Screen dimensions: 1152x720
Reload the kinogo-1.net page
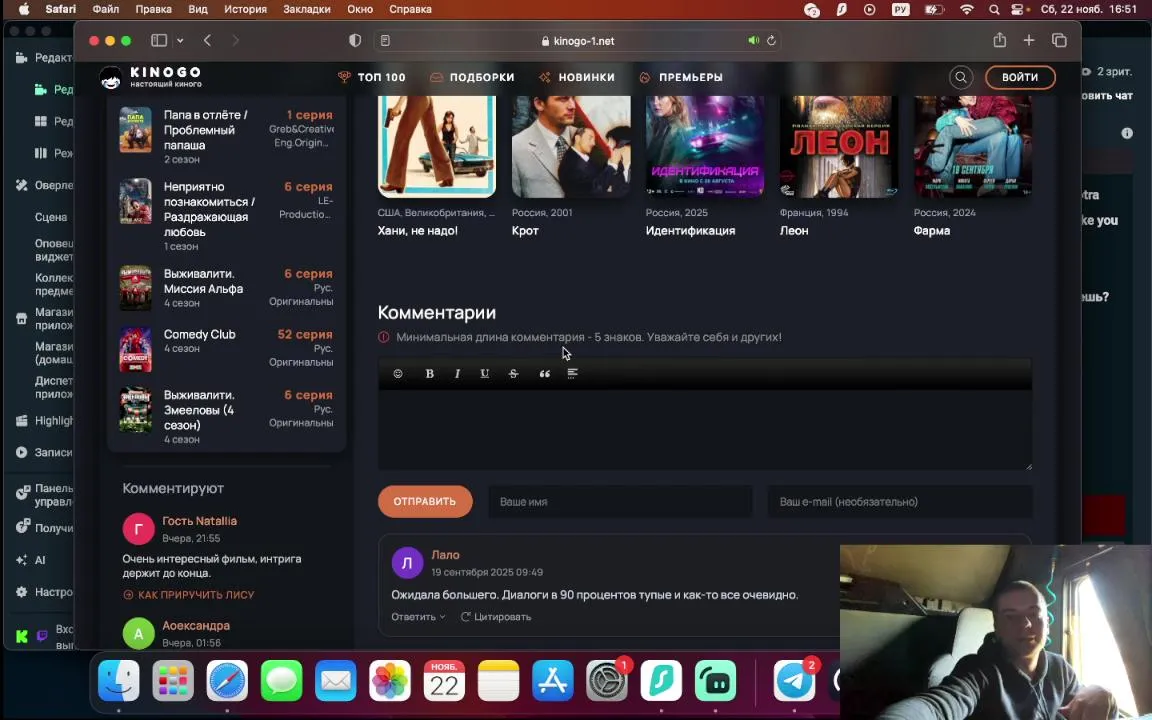771,40
